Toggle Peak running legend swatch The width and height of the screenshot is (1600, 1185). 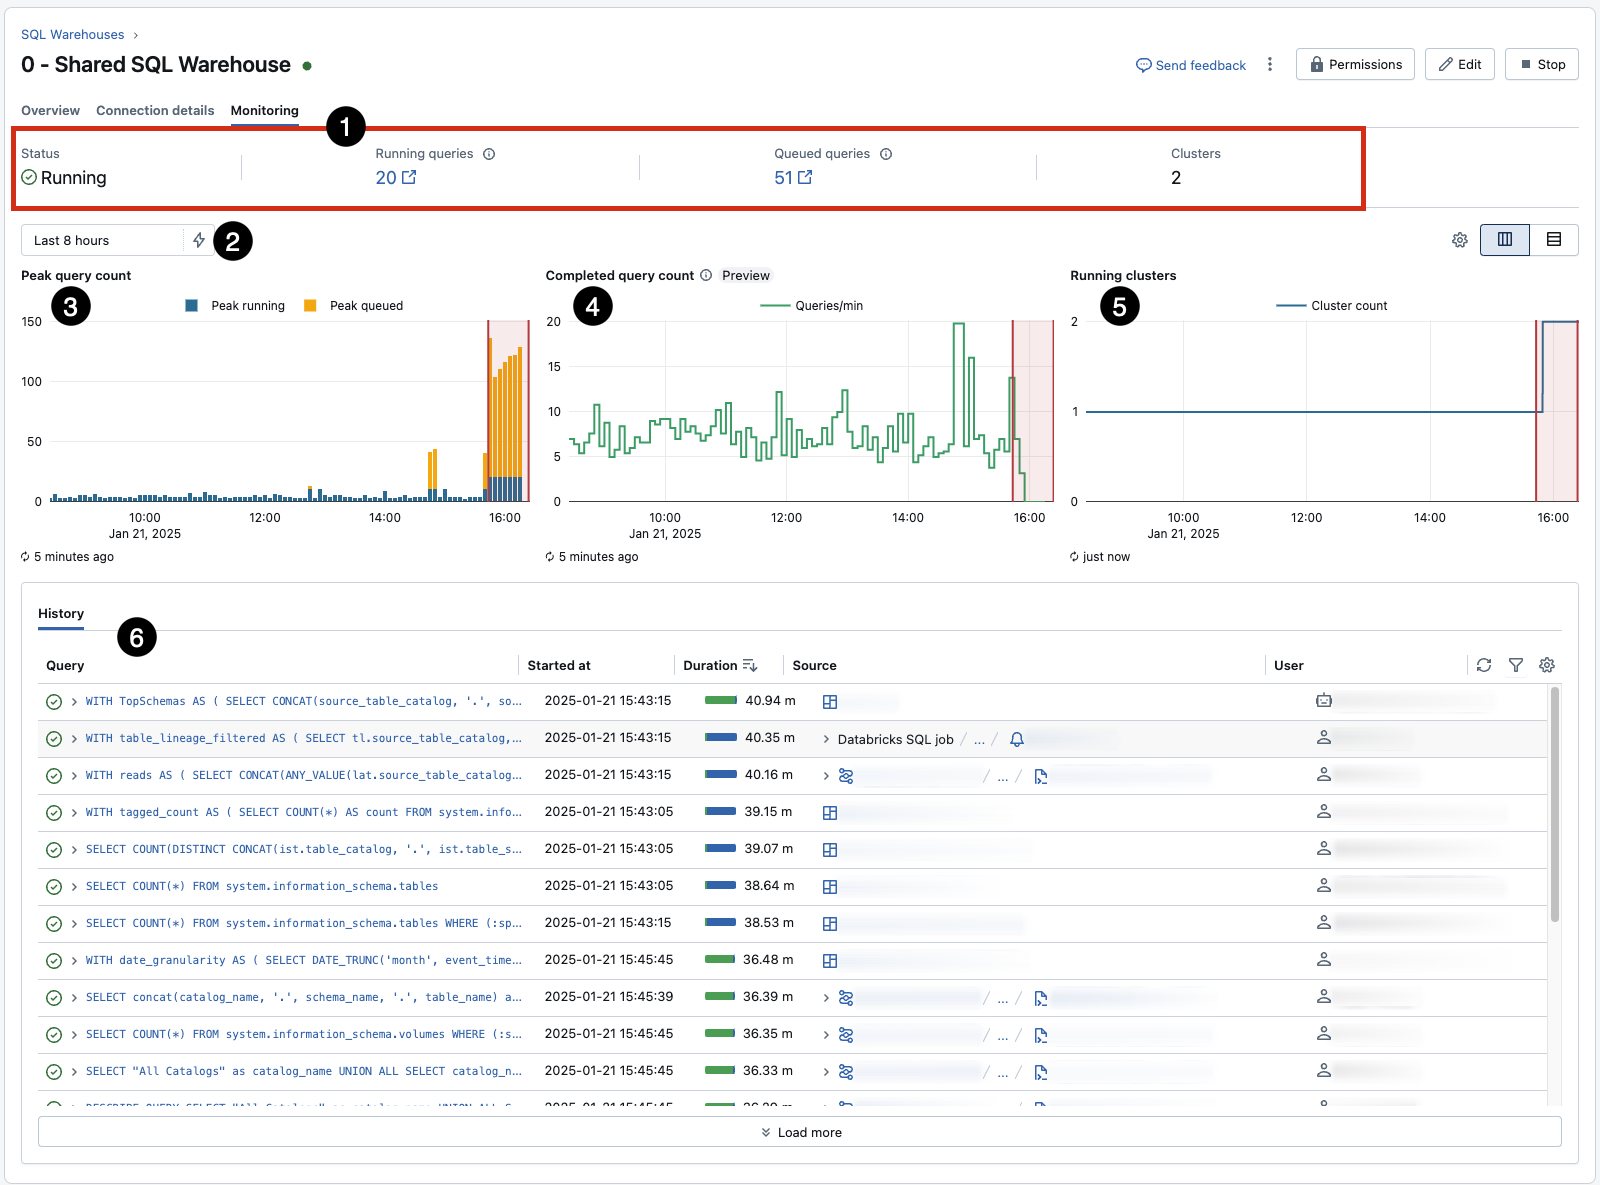click(x=192, y=306)
